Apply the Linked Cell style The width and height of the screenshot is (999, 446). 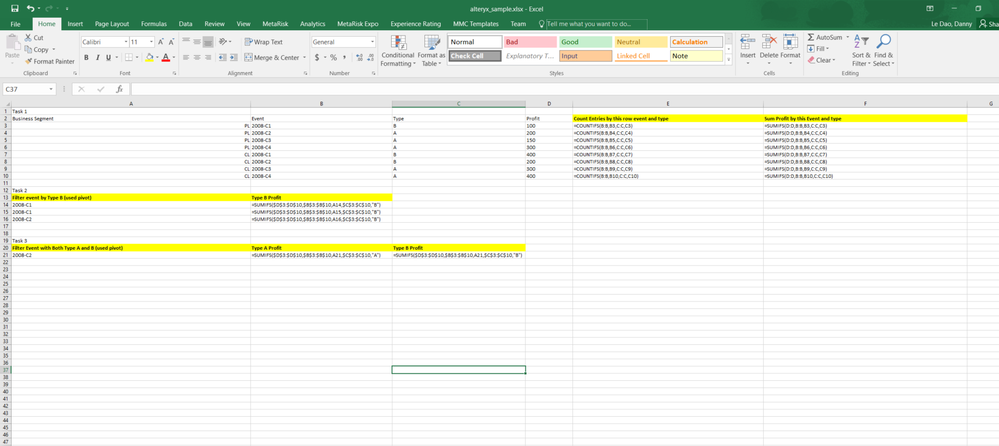[x=640, y=56]
